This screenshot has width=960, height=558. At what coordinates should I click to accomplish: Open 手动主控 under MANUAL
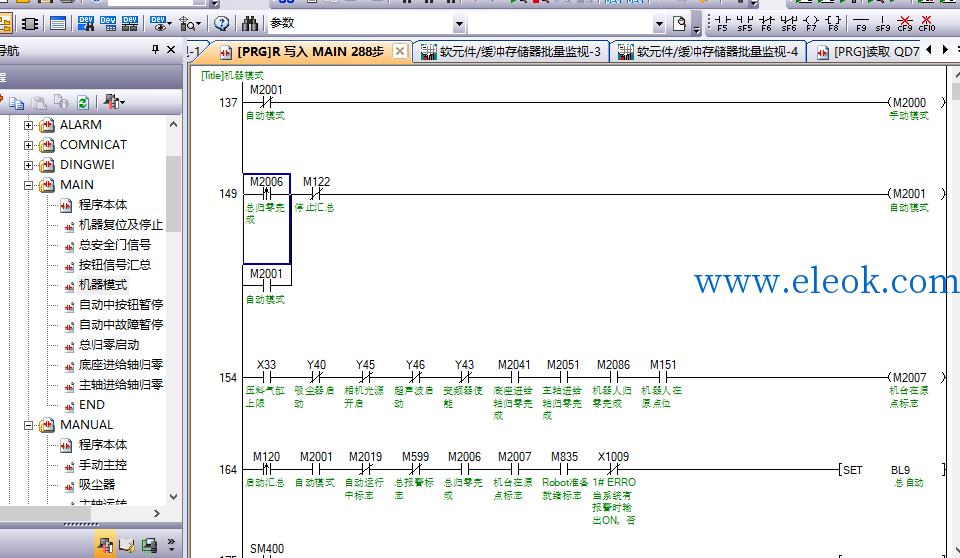pos(102,465)
